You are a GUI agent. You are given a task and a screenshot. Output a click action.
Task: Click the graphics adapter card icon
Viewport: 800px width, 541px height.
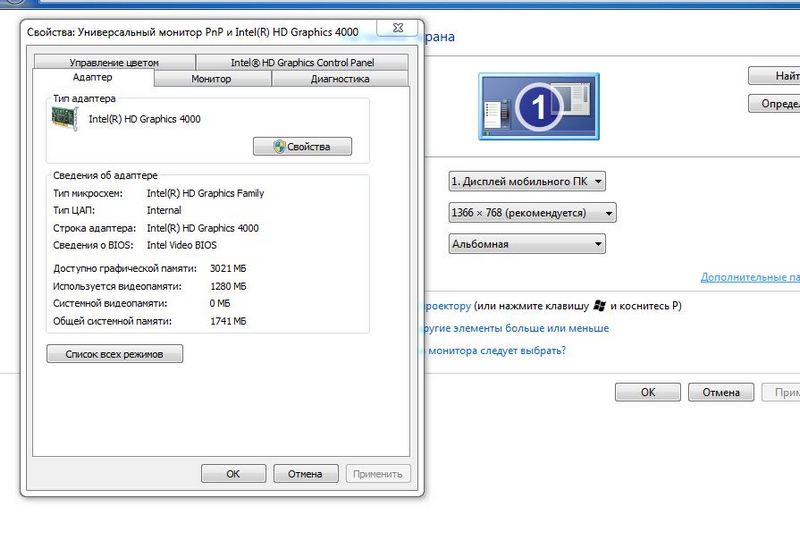tap(67, 119)
